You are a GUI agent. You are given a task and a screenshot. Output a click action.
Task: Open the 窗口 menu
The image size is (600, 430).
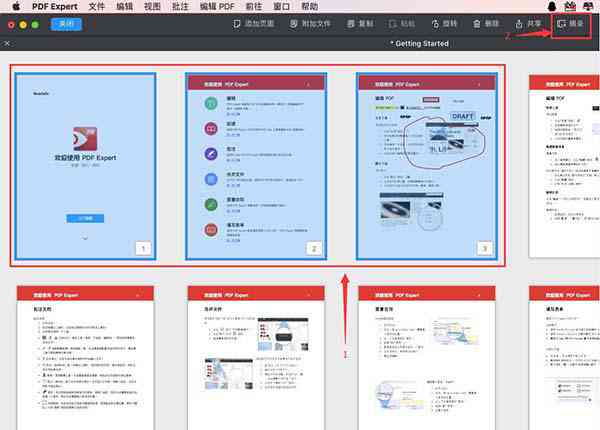pyautogui.click(x=282, y=7)
